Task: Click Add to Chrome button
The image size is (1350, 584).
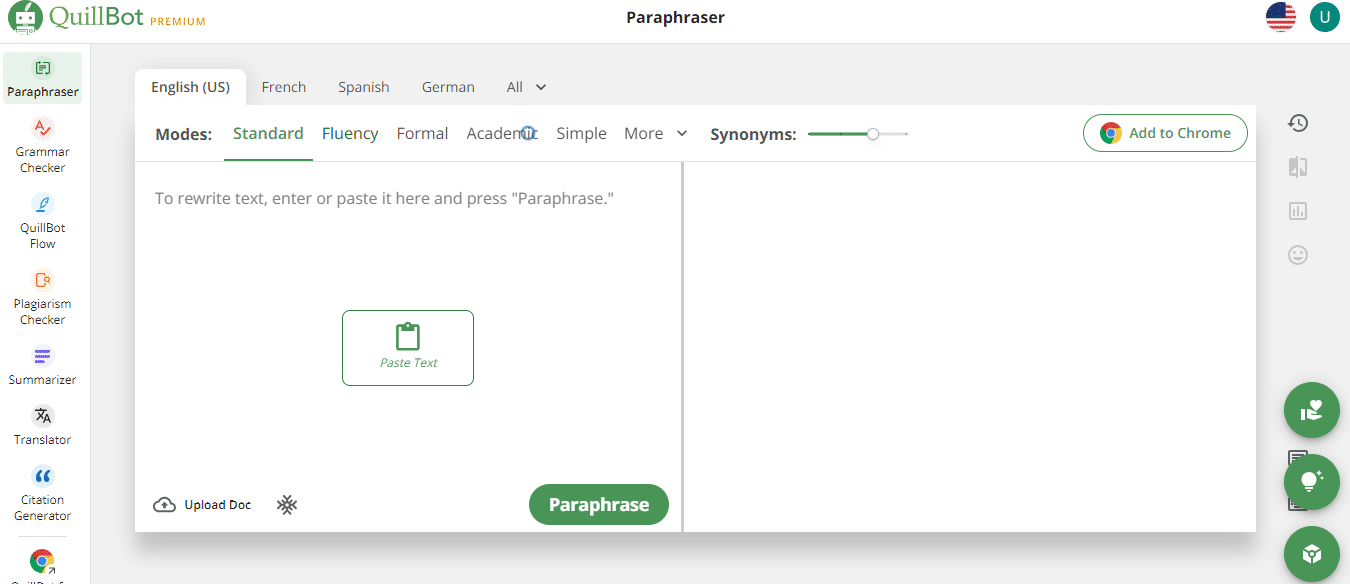Action: [1165, 133]
